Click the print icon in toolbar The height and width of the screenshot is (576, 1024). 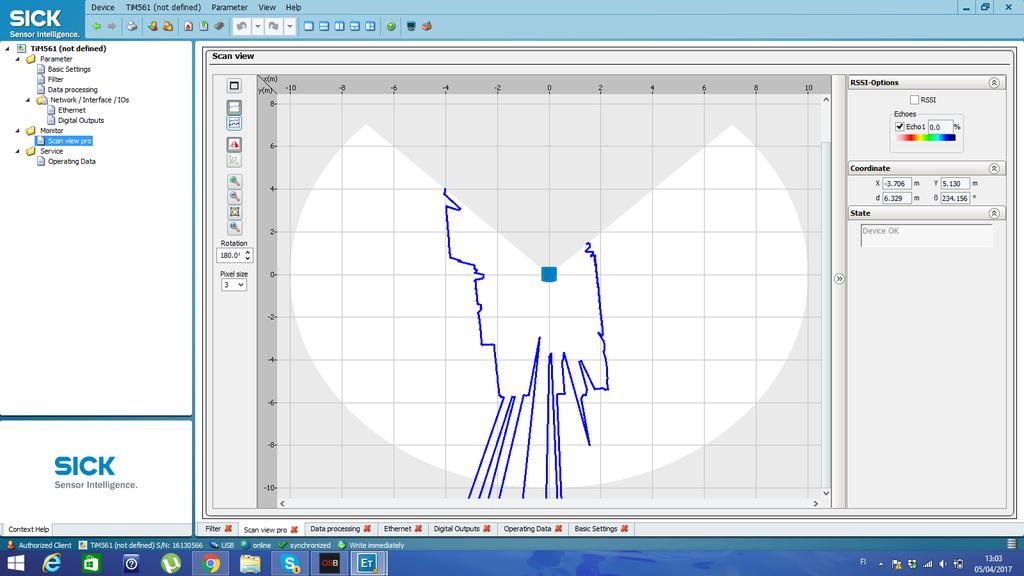(x=132, y=26)
